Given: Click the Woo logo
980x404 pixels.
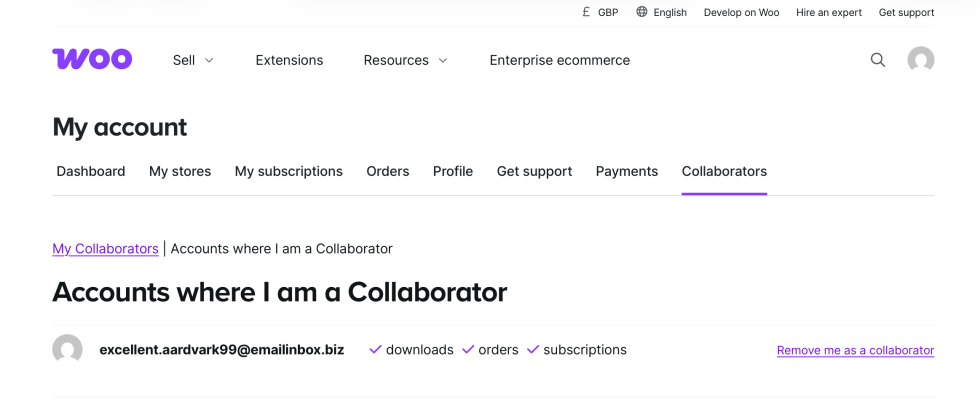Looking at the screenshot, I should (x=92, y=60).
